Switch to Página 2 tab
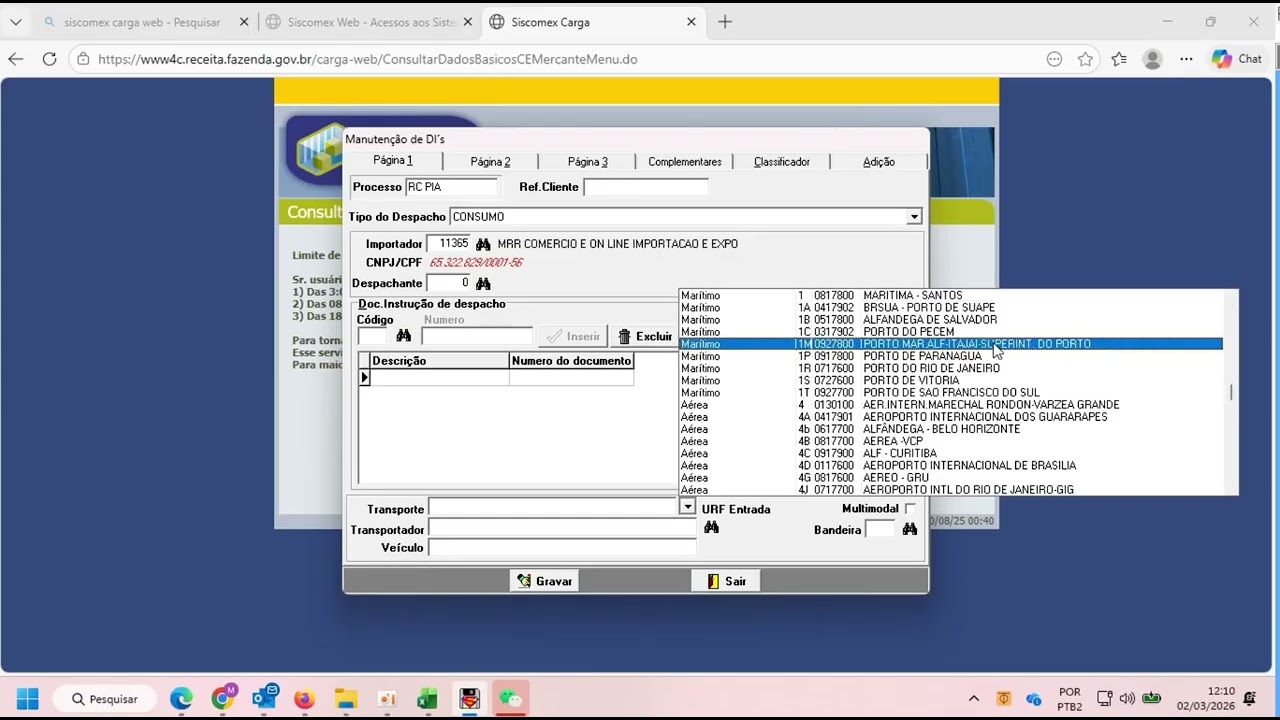Screen dimensions: 1280x720 (491, 162)
